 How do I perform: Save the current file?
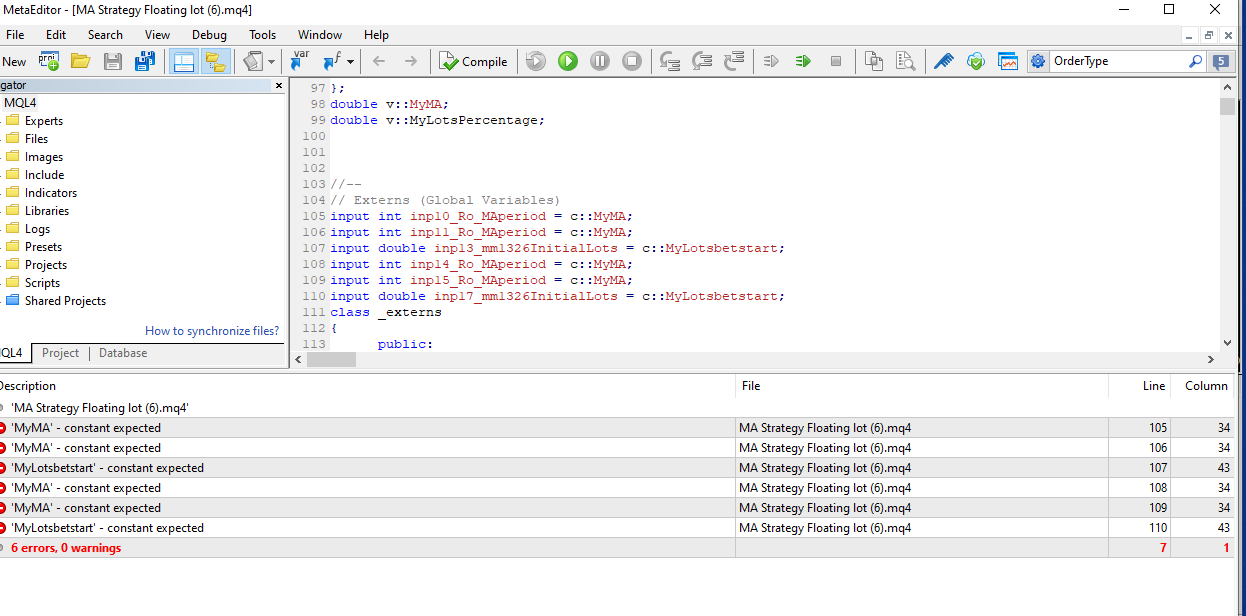[113, 61]
